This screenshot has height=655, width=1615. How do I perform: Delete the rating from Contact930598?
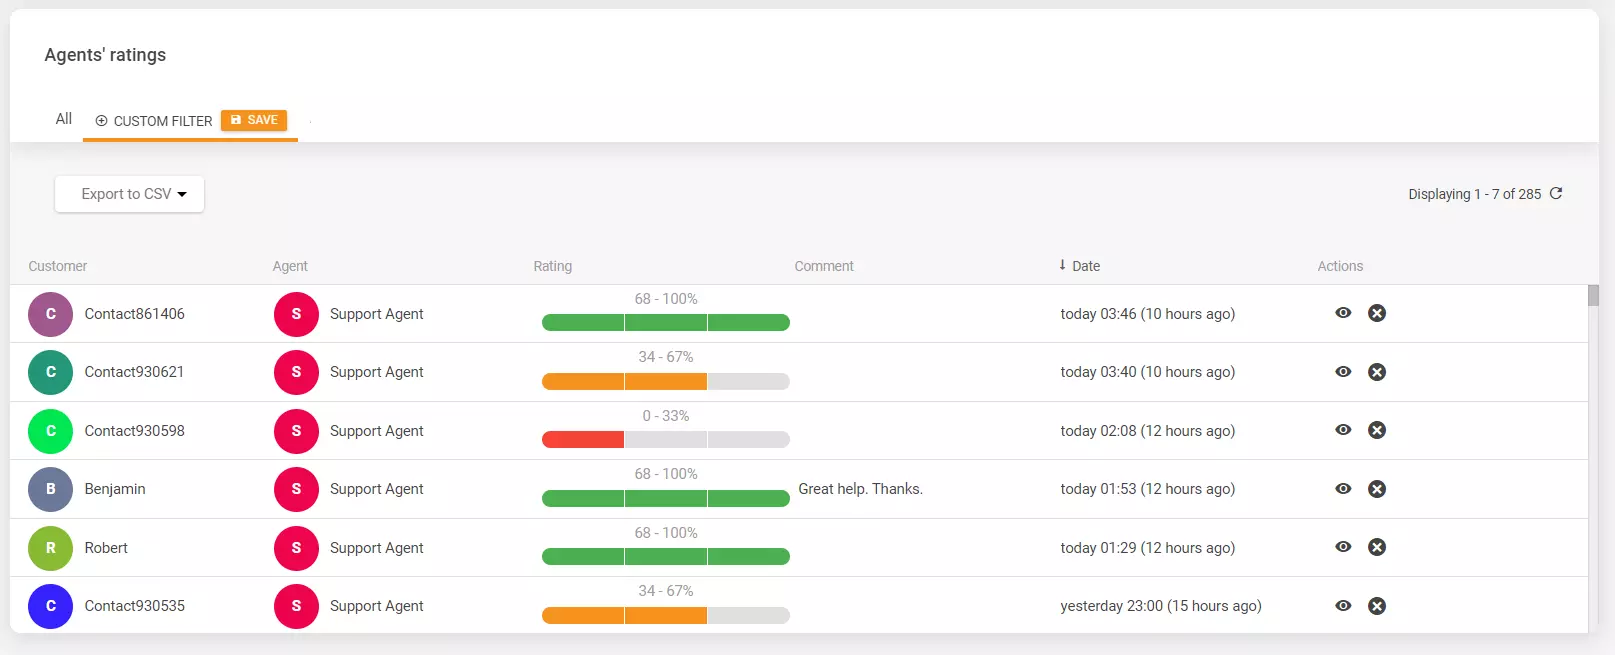[1377, 431]
